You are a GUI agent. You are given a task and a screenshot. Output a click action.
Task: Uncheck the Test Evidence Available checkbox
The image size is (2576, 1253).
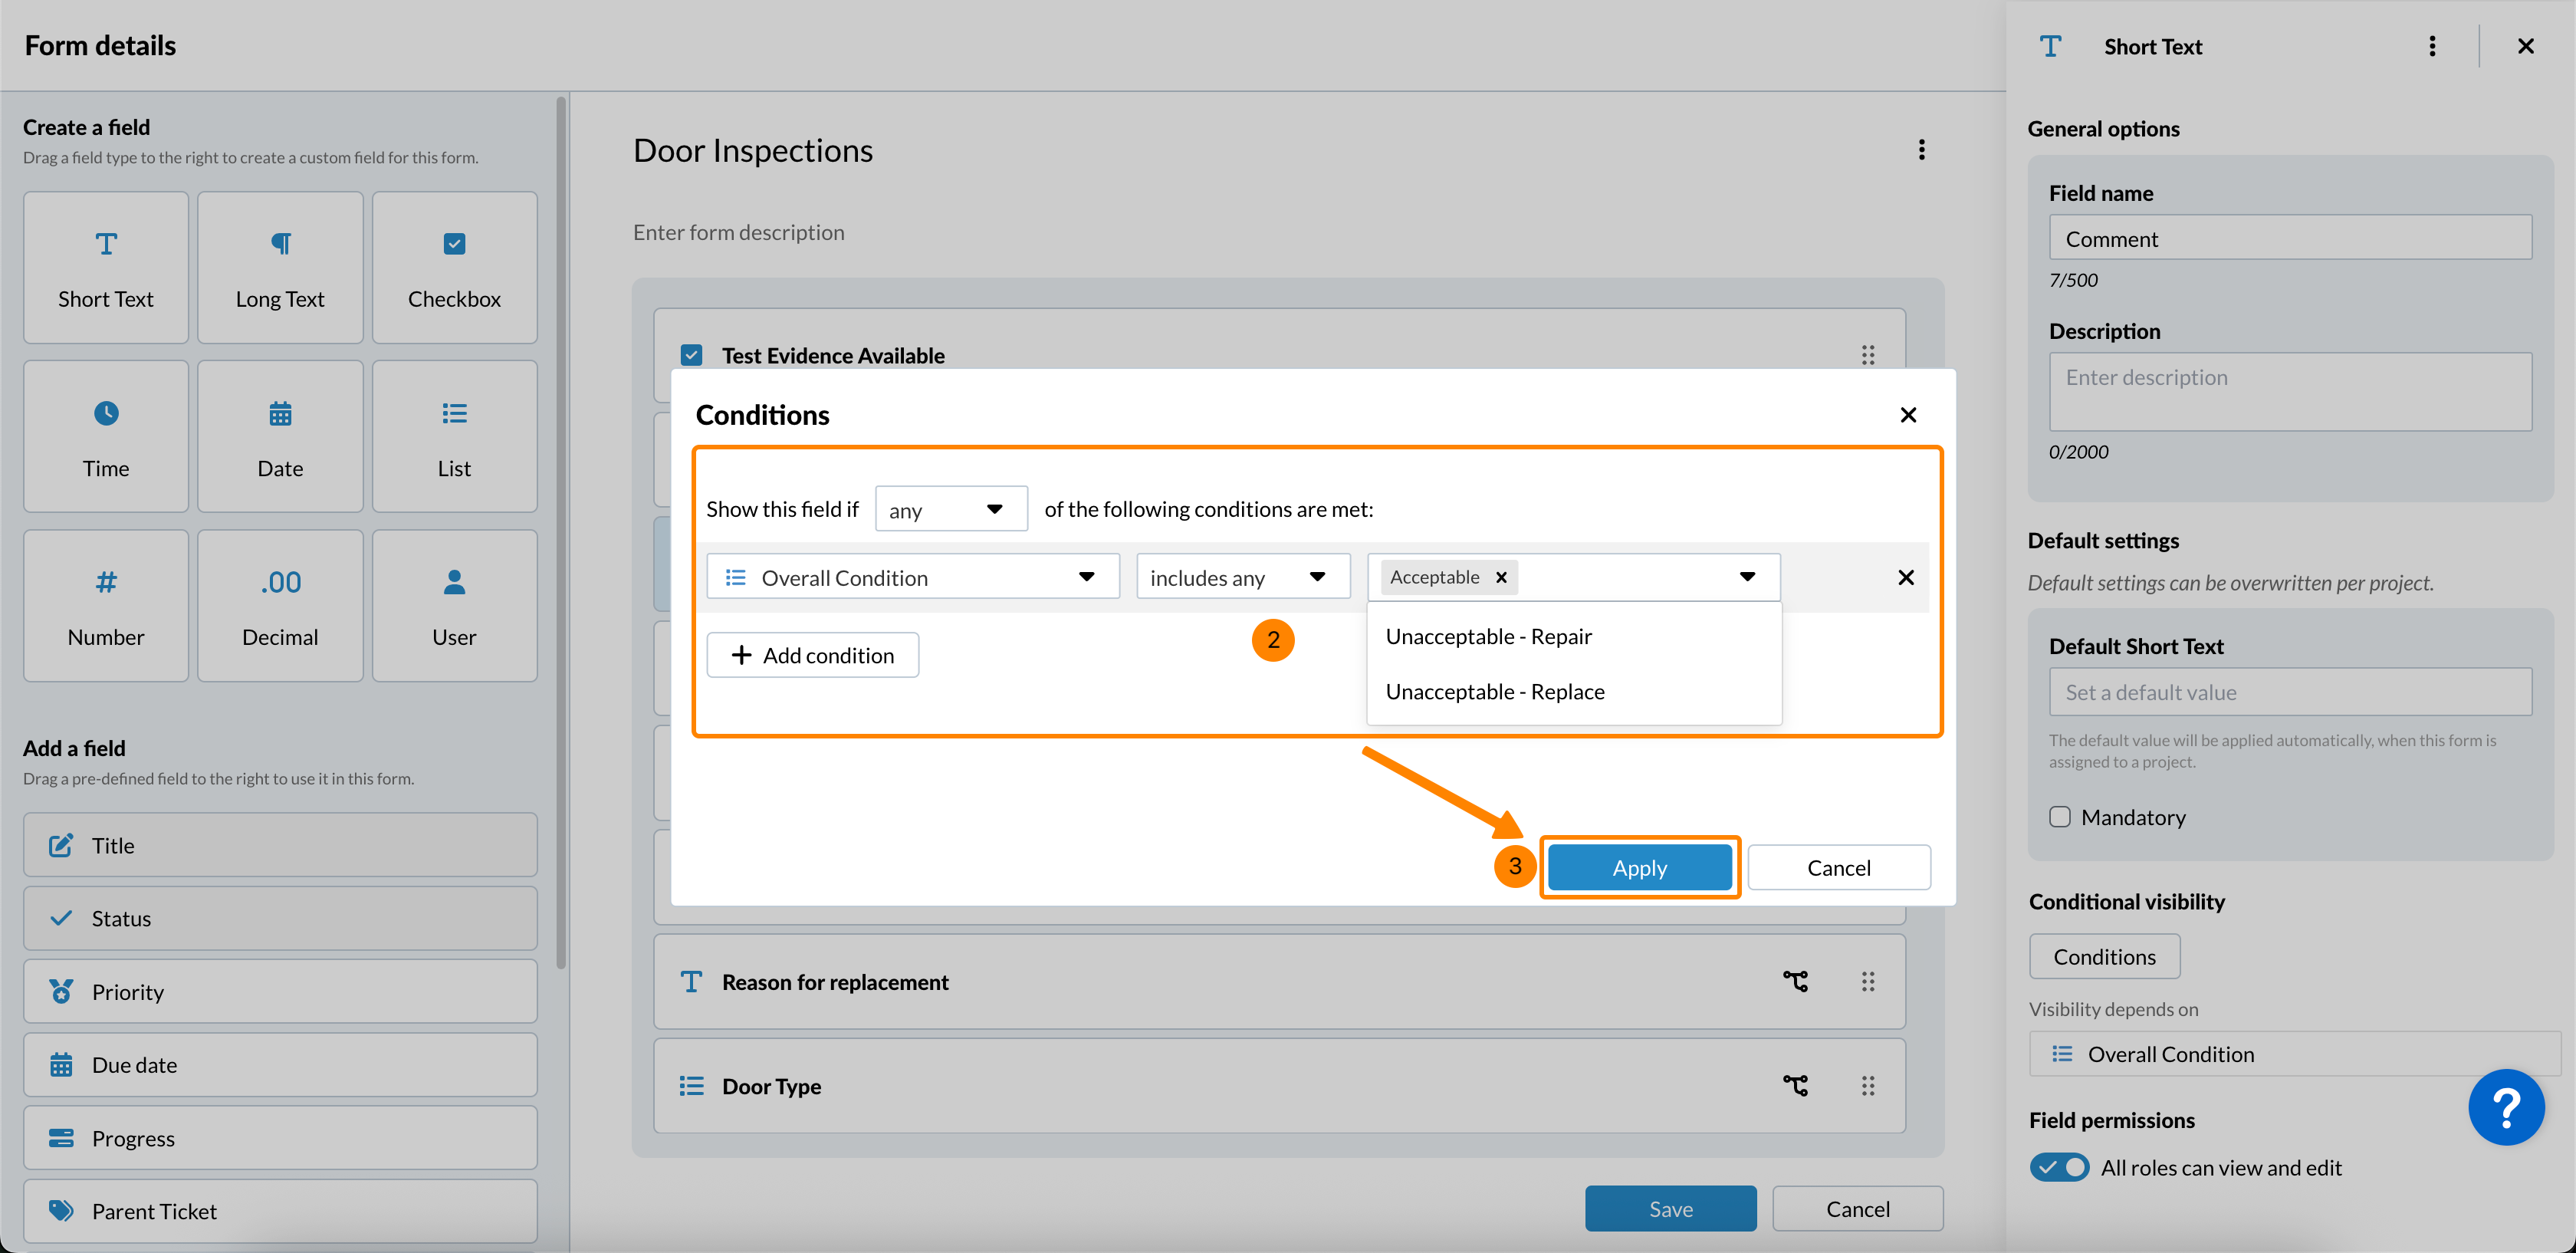(x=691, y=355)
